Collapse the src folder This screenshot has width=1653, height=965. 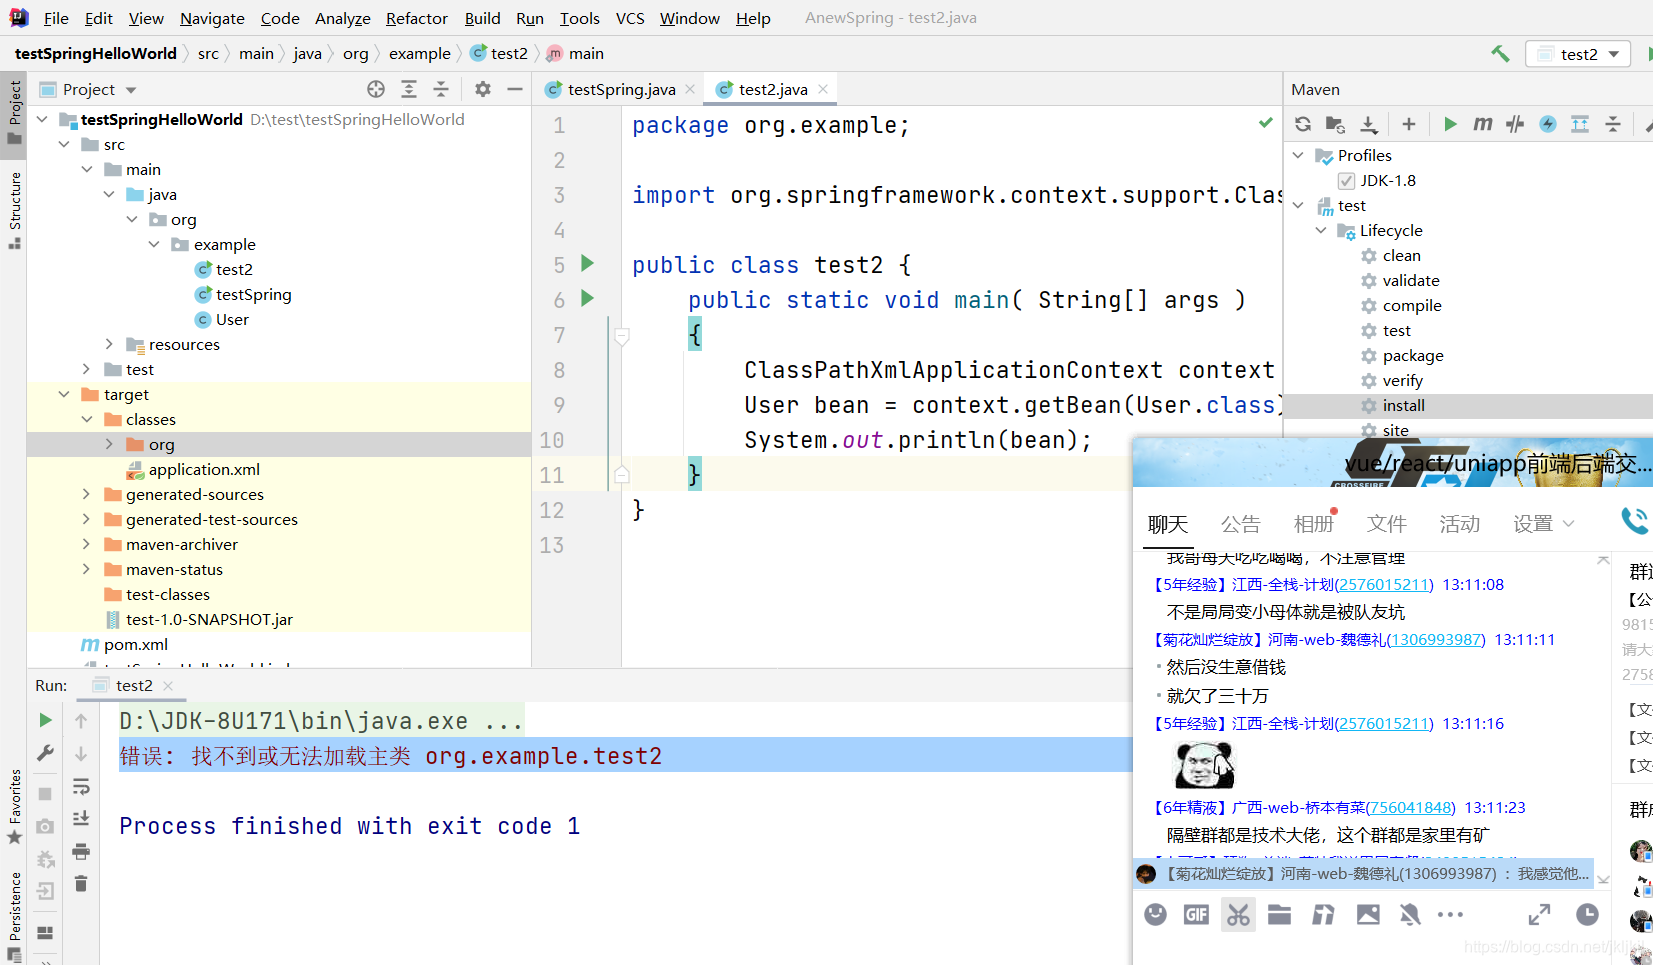pos(64,144)
